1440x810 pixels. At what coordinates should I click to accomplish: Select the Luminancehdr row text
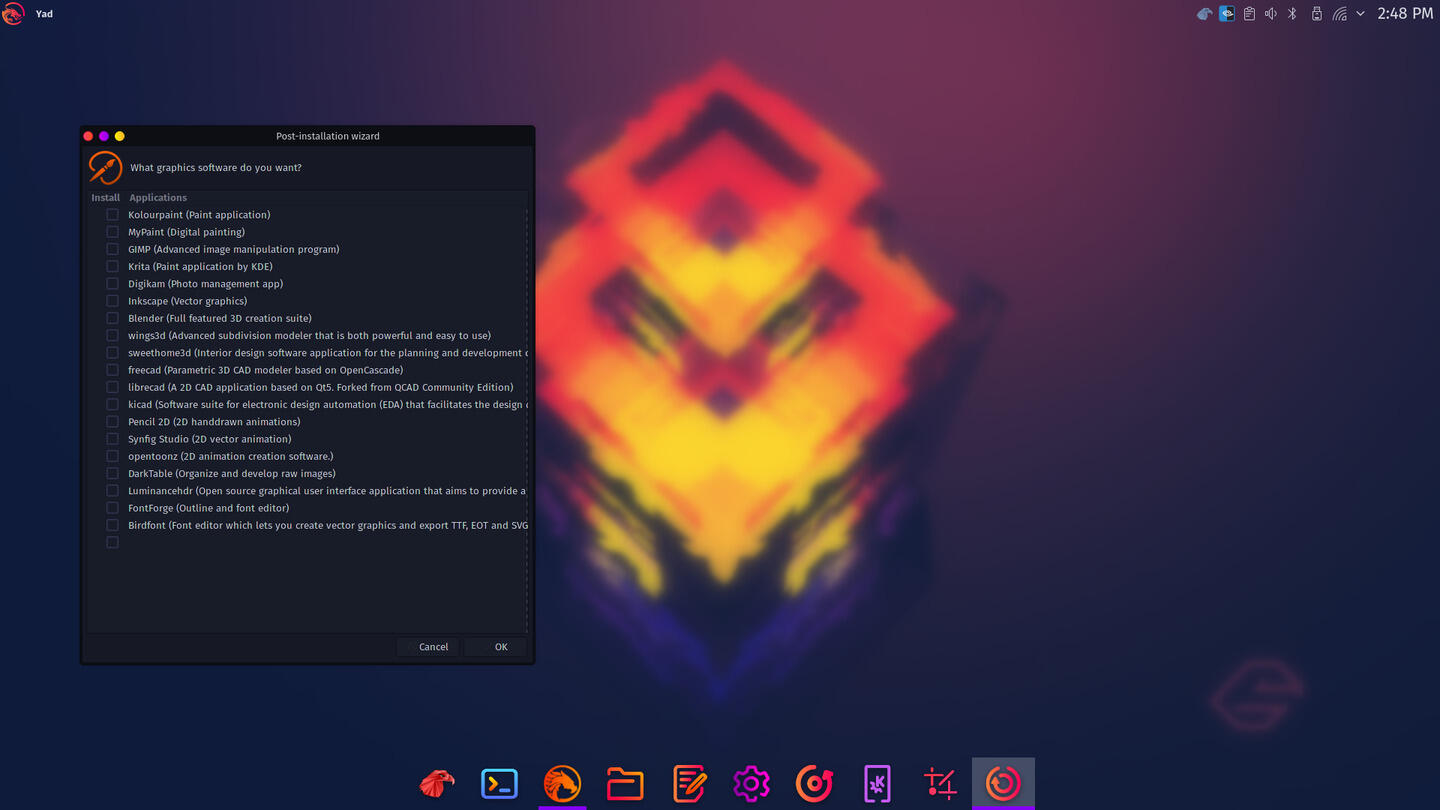click(327, 491)
